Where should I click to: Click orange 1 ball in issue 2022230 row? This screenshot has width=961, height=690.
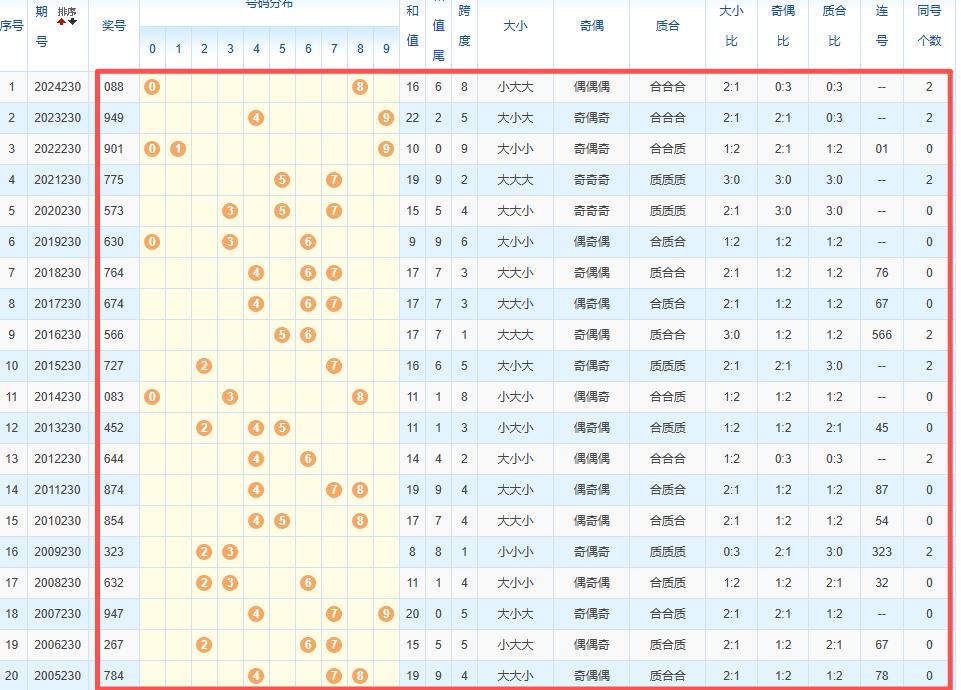tap(178, 149)
